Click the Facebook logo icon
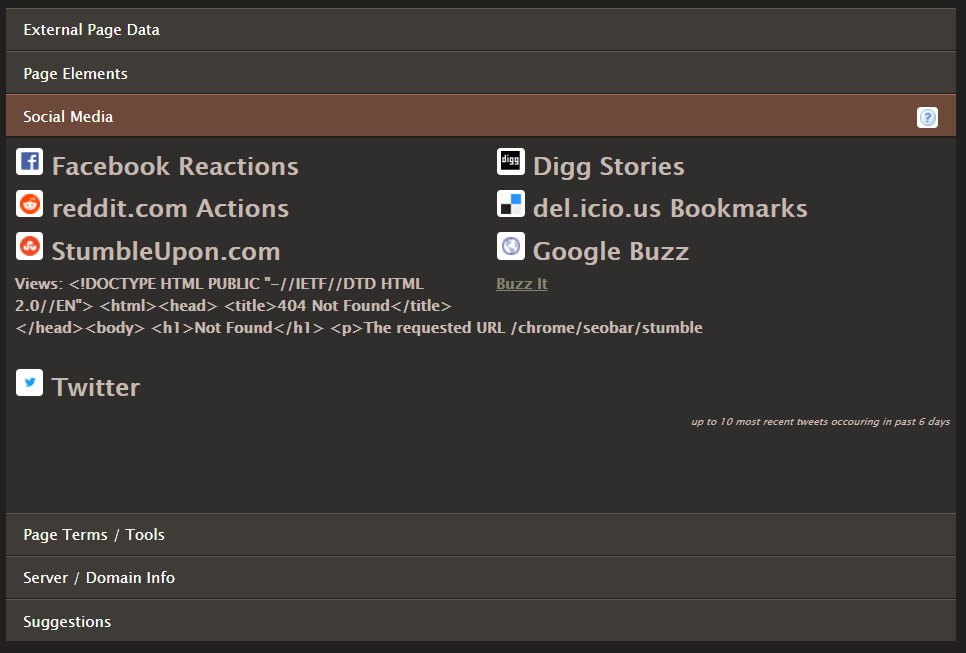Viewport: 966px width, 653px height. click(30, 162)
